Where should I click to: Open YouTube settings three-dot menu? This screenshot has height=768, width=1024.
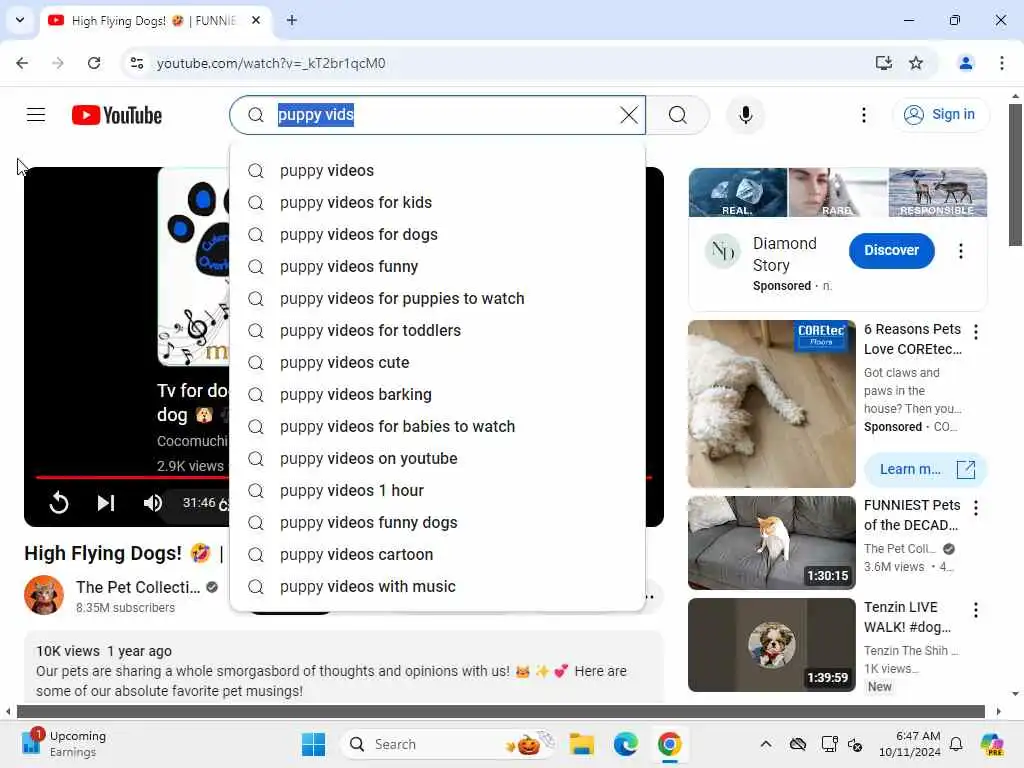coord(863,115)
